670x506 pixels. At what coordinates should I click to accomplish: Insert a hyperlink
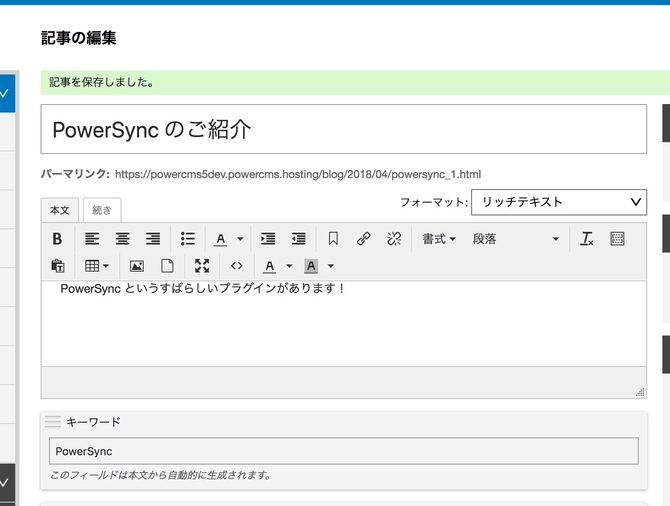click(364, 239)
